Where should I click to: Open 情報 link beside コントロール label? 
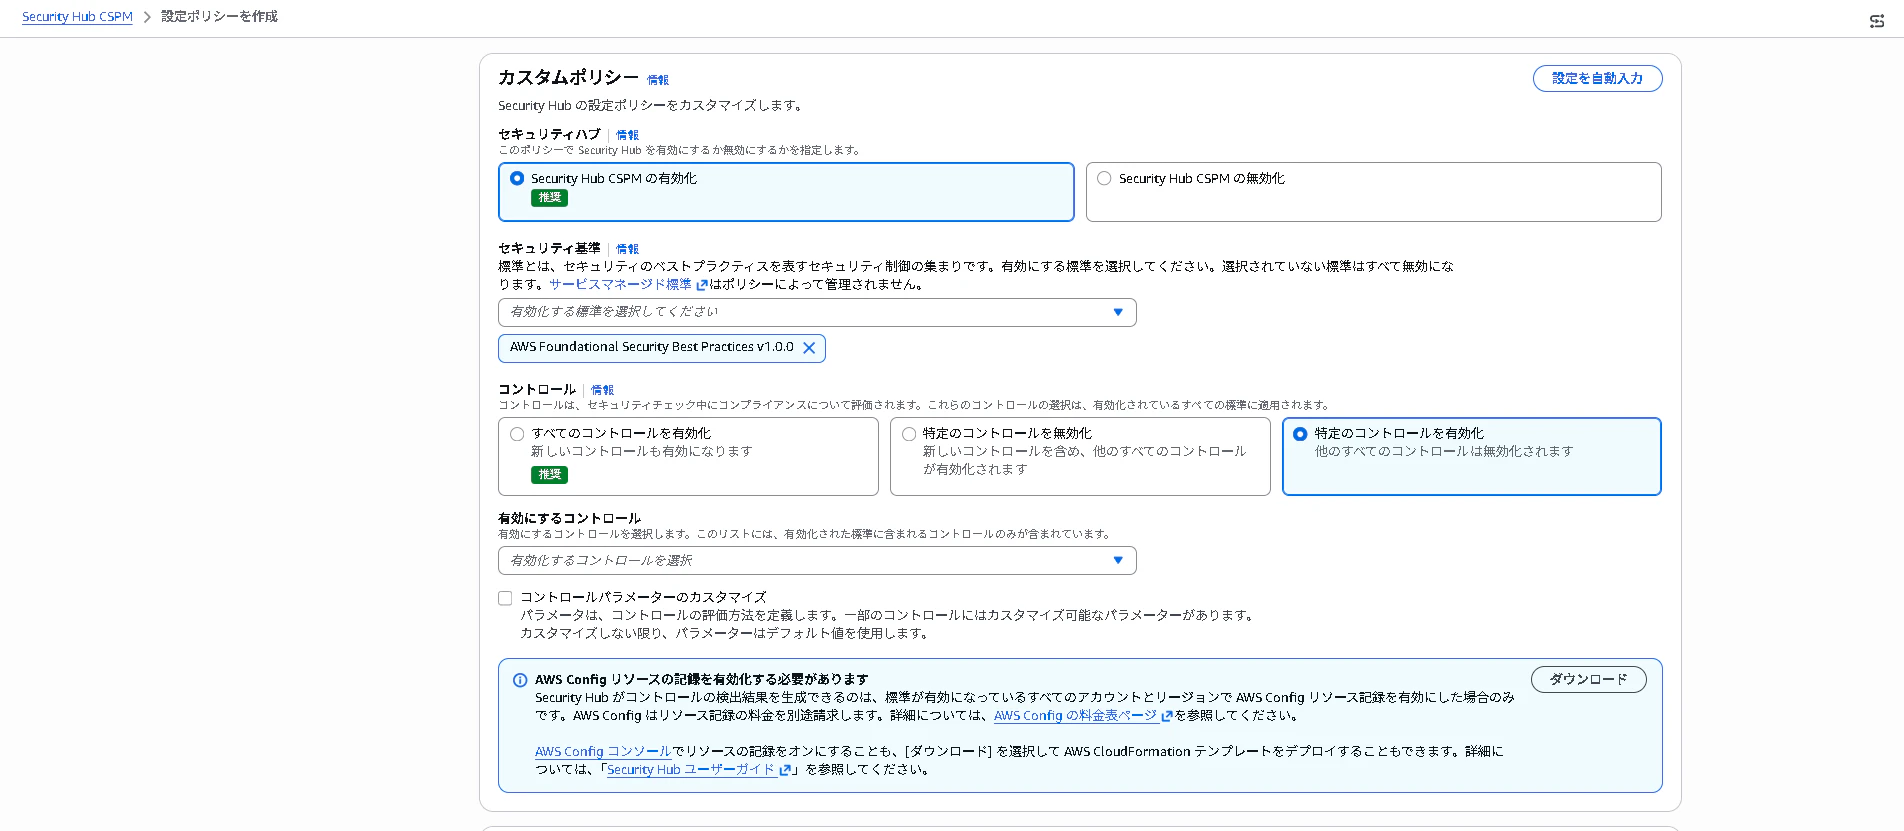(x=602, y=390)
